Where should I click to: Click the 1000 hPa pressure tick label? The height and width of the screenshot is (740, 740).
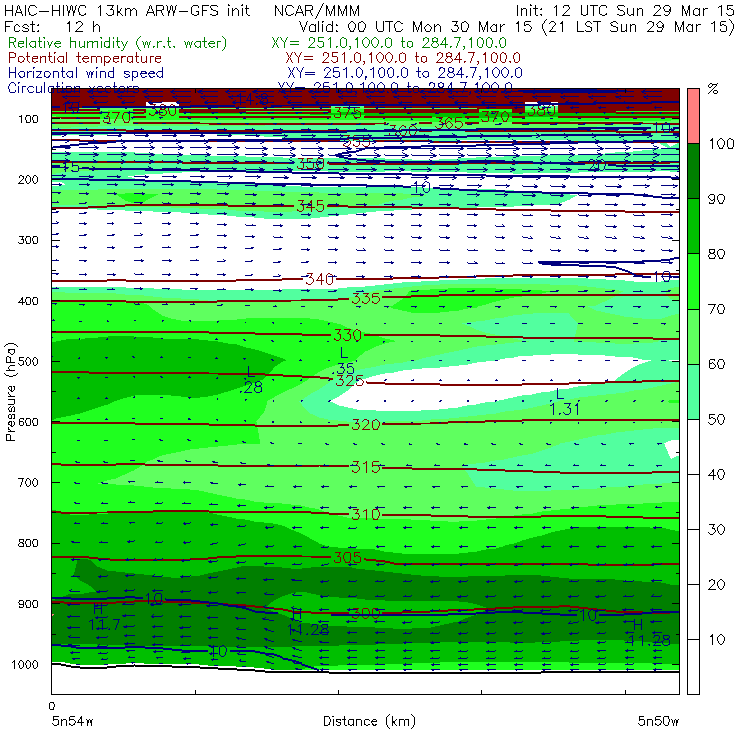[x=25, y=664]
